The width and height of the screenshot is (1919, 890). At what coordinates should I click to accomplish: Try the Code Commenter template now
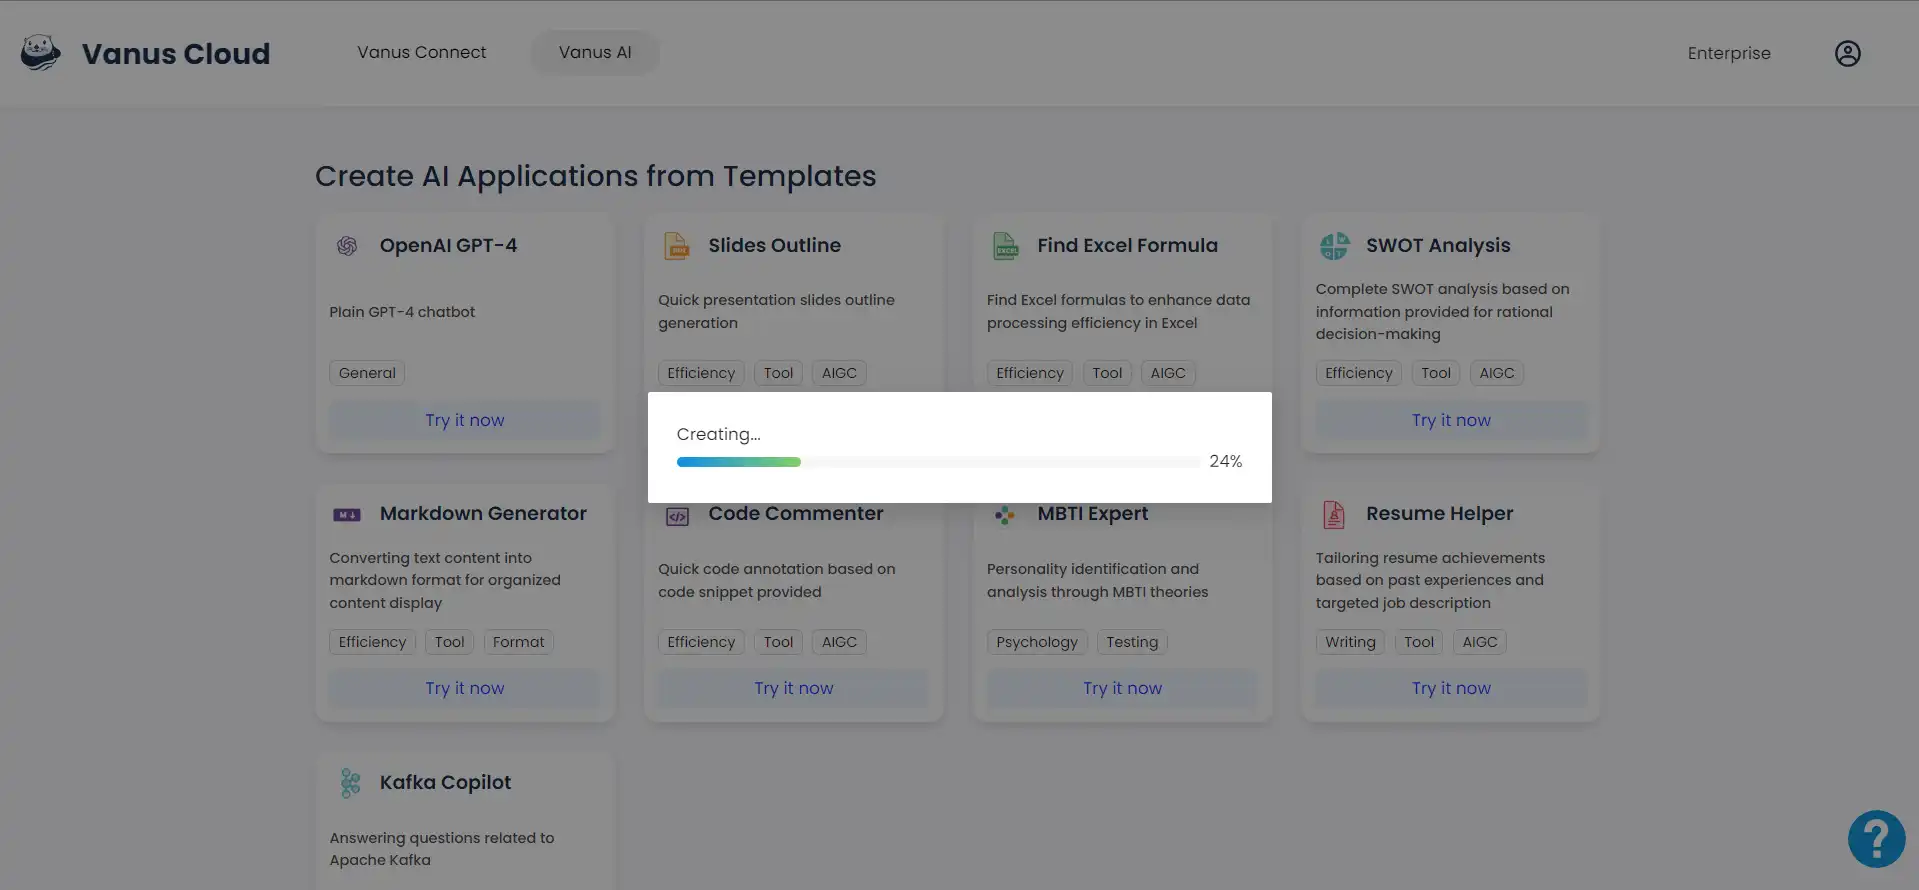point(794,688)
